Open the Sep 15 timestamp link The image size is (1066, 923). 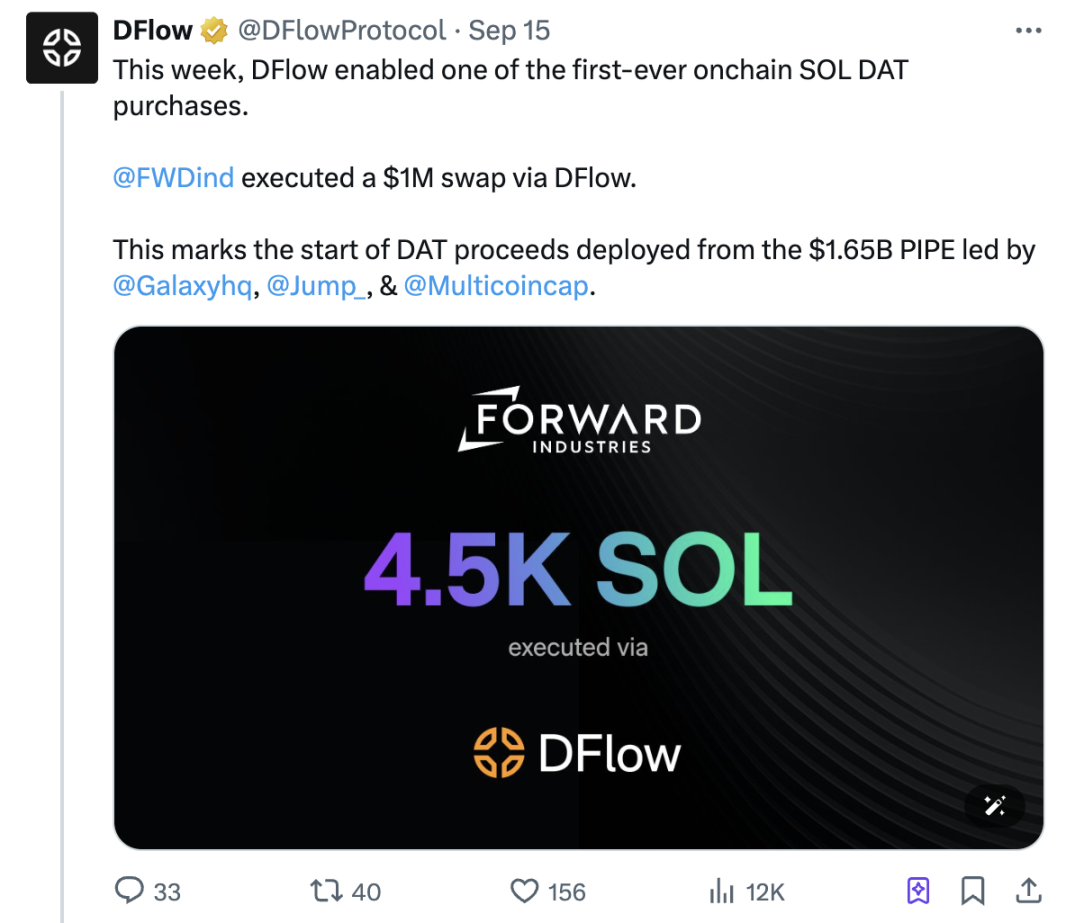(509, 31)
